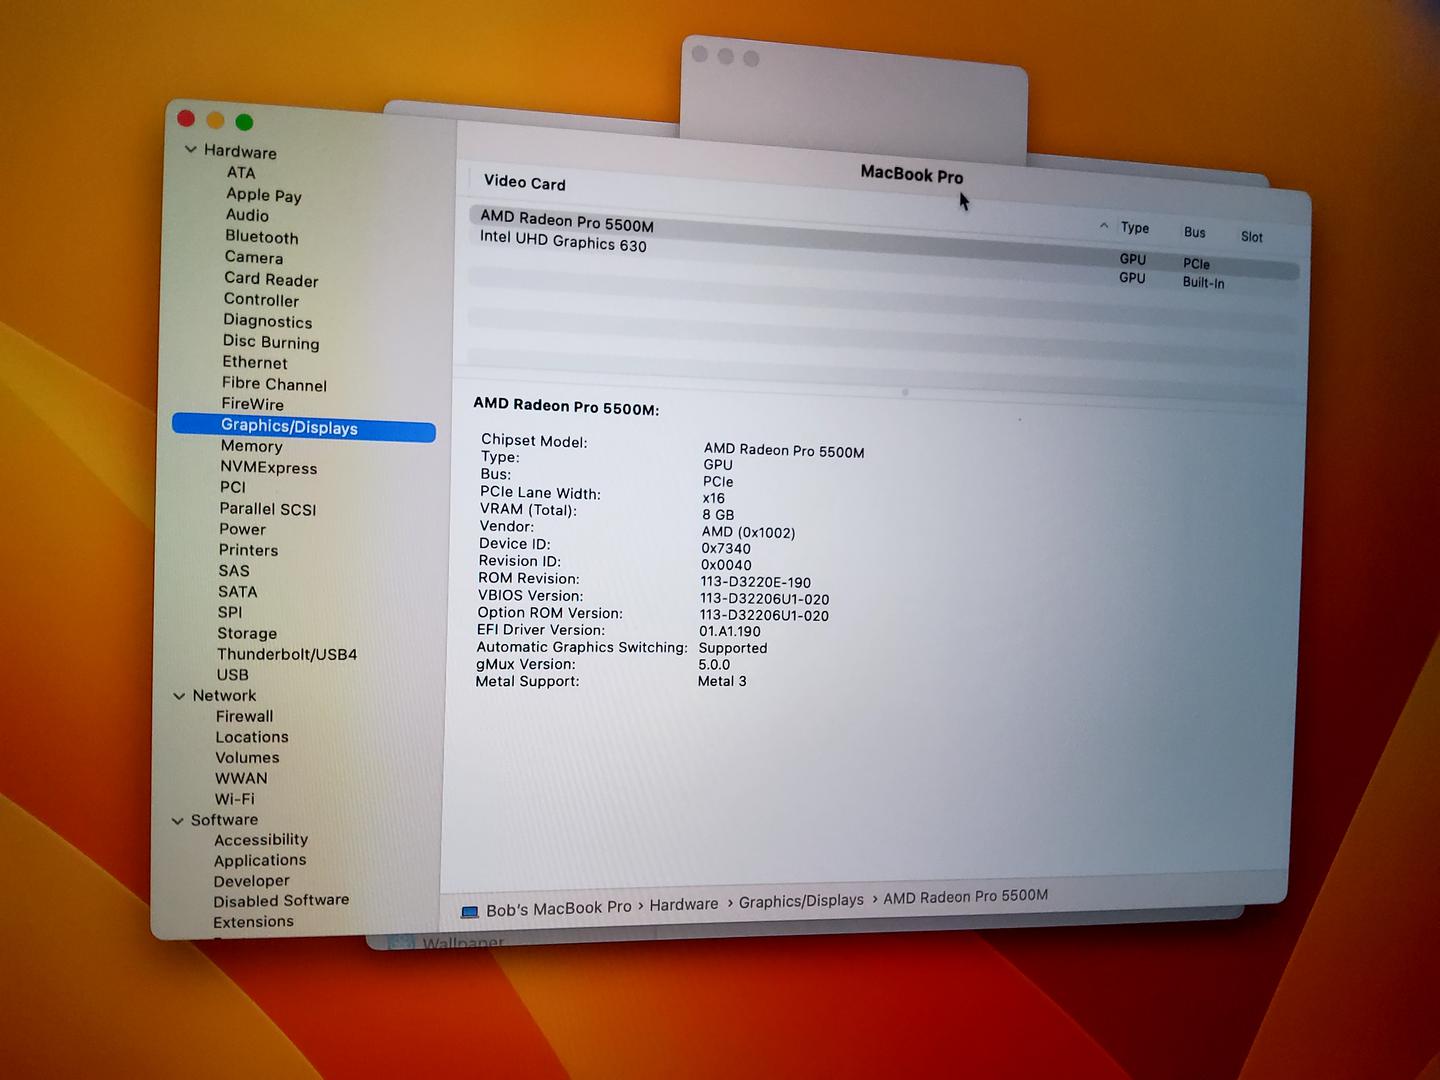The image size is (1440, 1080).
Task: Select AMD Radeon Pro 5500M row
Action: click(884, 241)
